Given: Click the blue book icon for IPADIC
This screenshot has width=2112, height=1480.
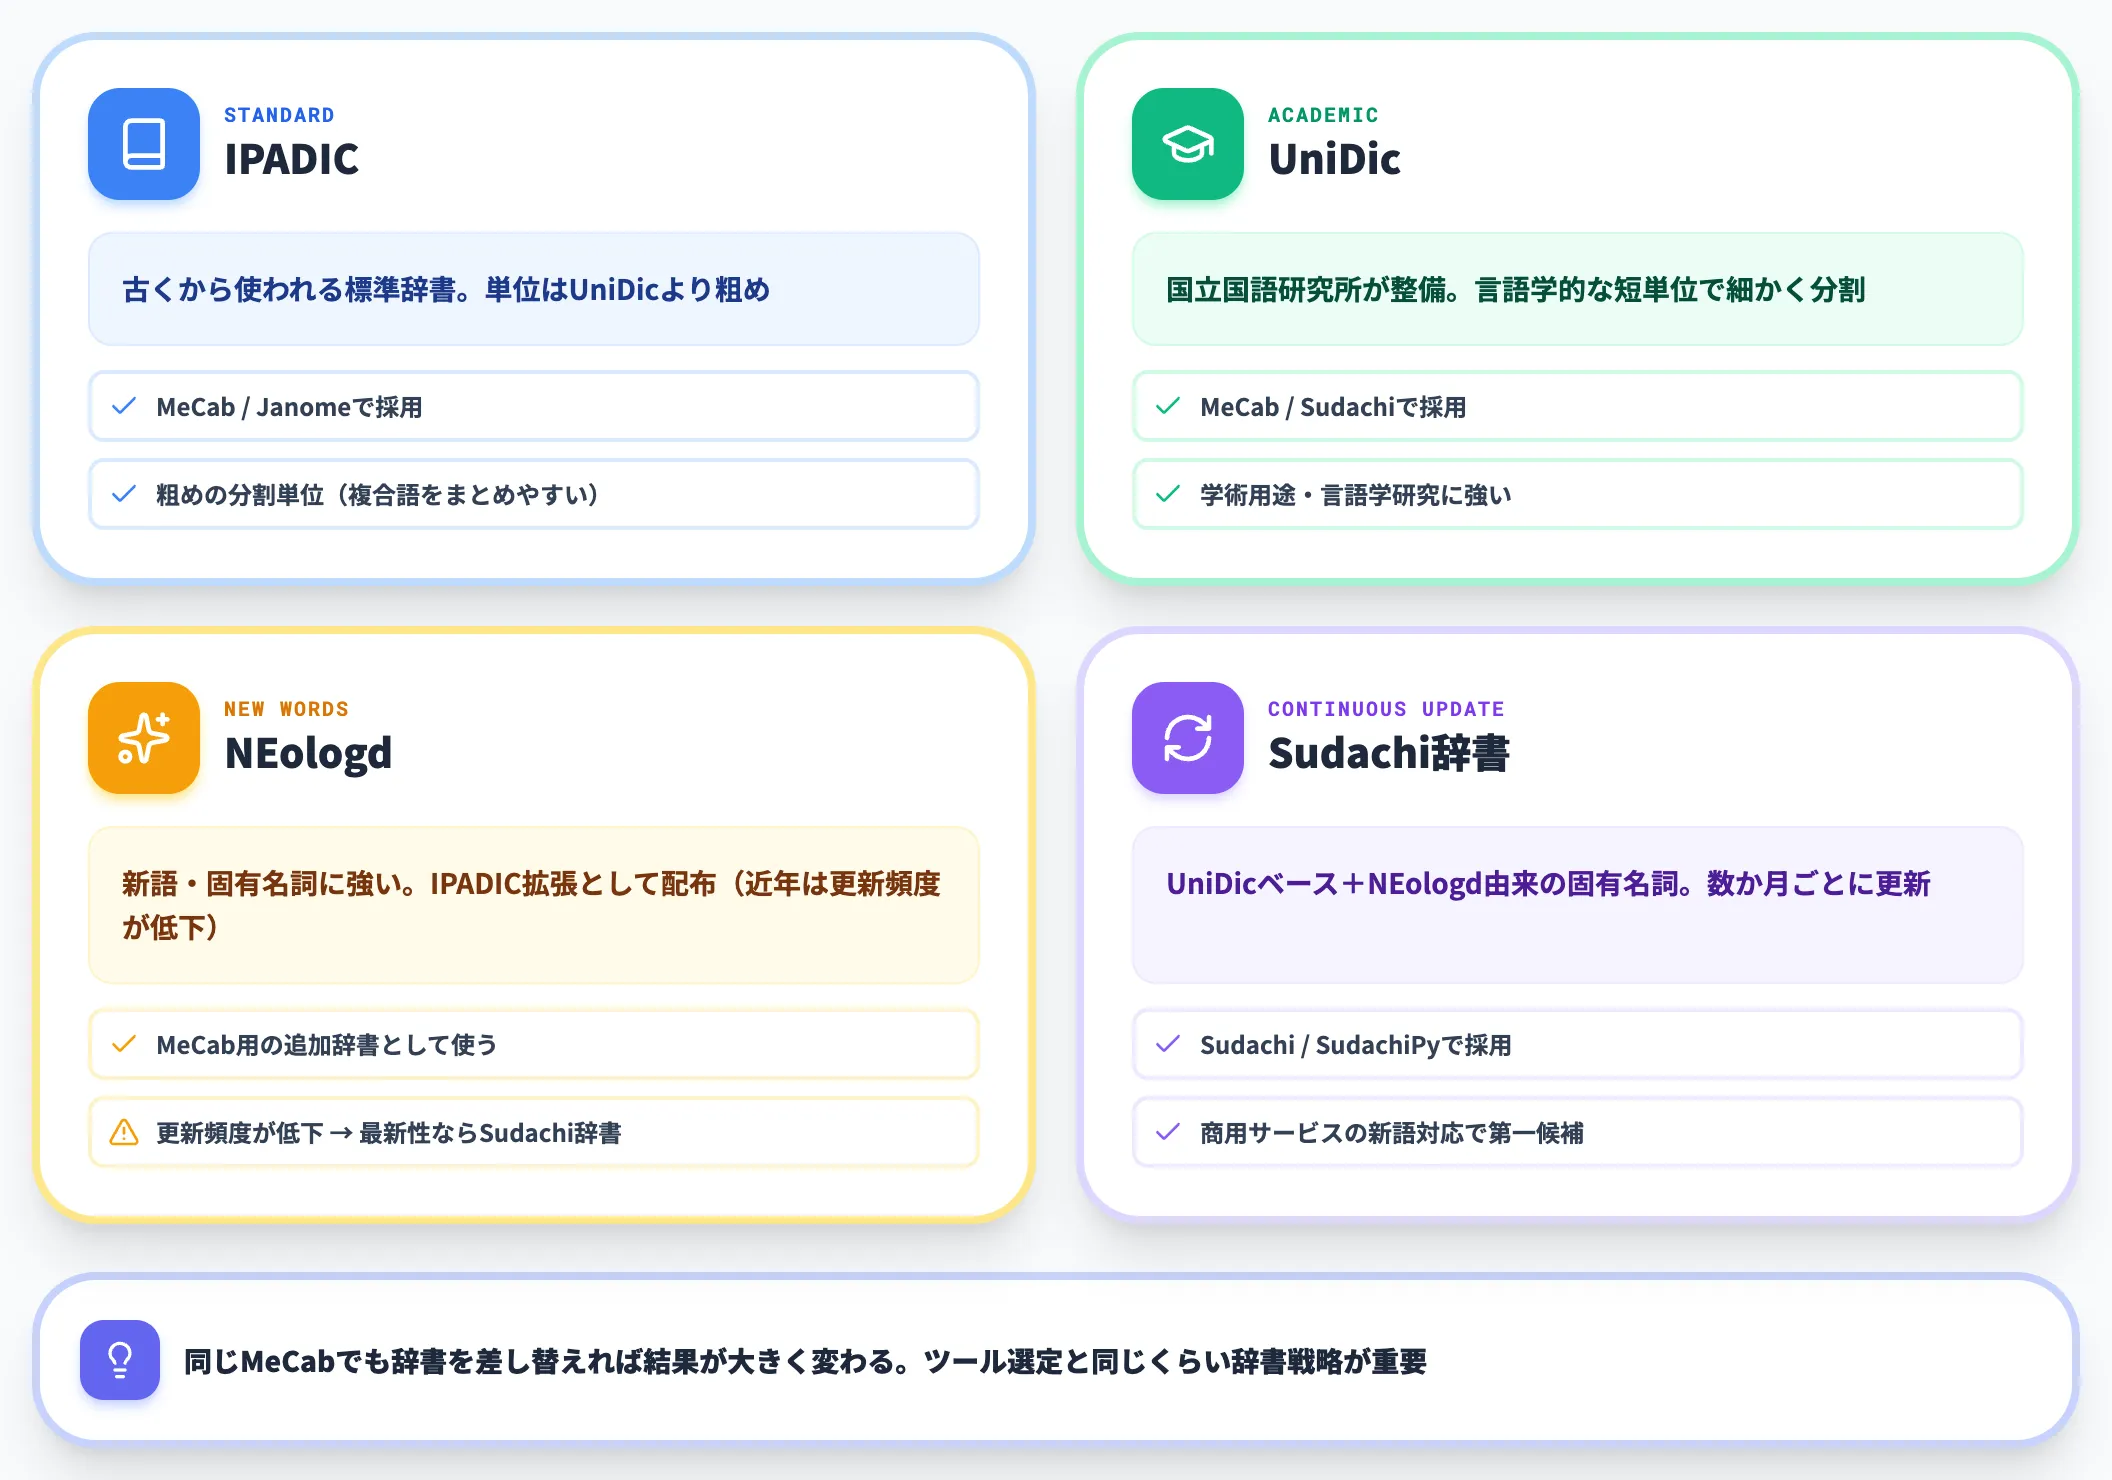Looking at the screenshot, I should (x=144, y=144).
